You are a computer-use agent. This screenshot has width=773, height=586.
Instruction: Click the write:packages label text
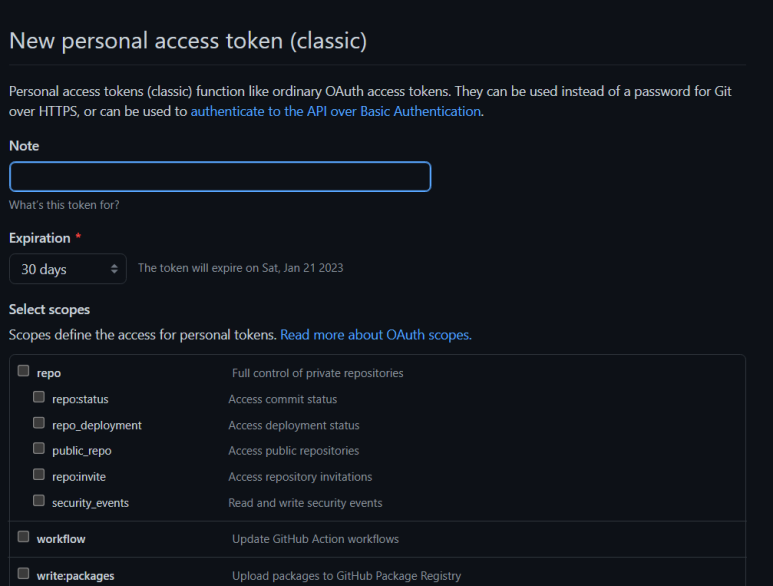click(x=75, y=576)
